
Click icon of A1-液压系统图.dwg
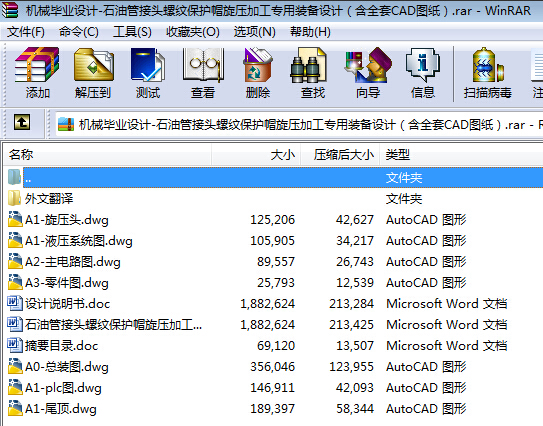[15, 240]
